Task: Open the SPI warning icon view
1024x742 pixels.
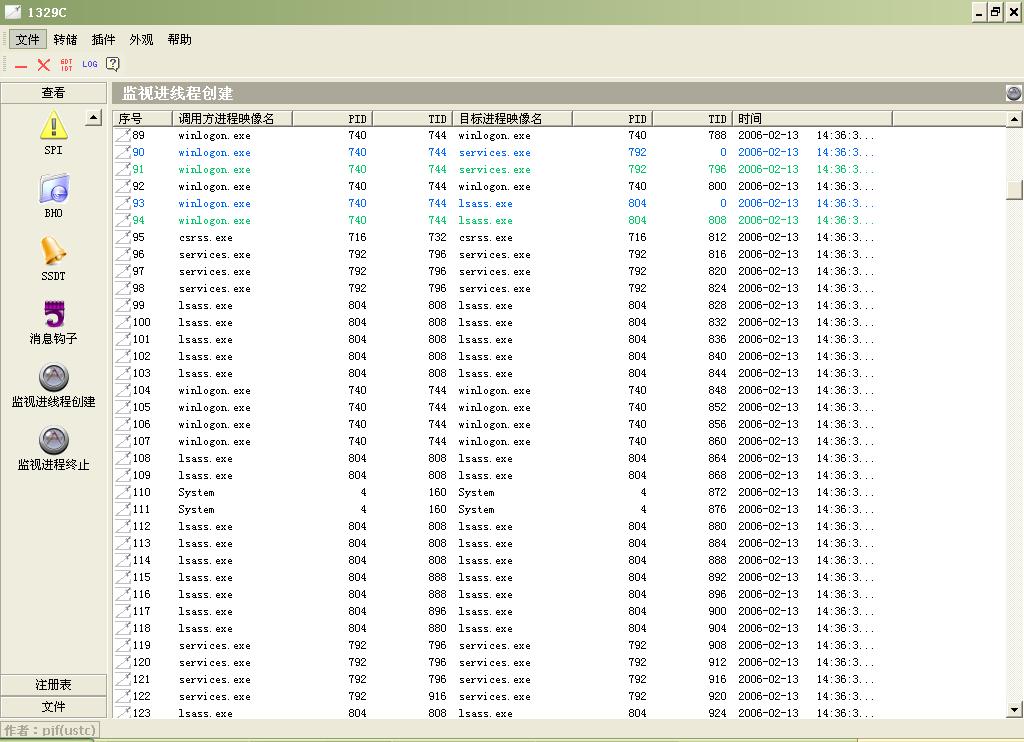Action: click(x=53, y=126)
